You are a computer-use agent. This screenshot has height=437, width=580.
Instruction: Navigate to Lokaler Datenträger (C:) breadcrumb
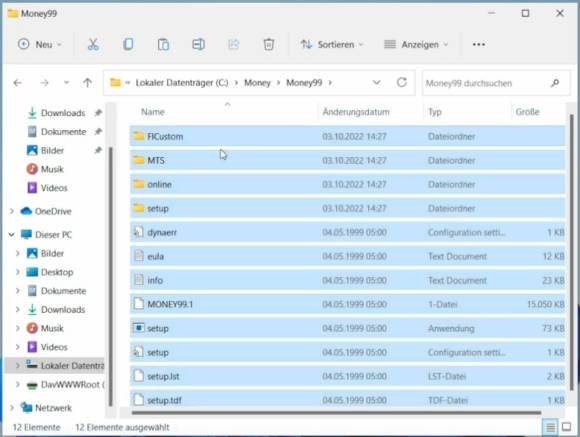coord(182,83)
